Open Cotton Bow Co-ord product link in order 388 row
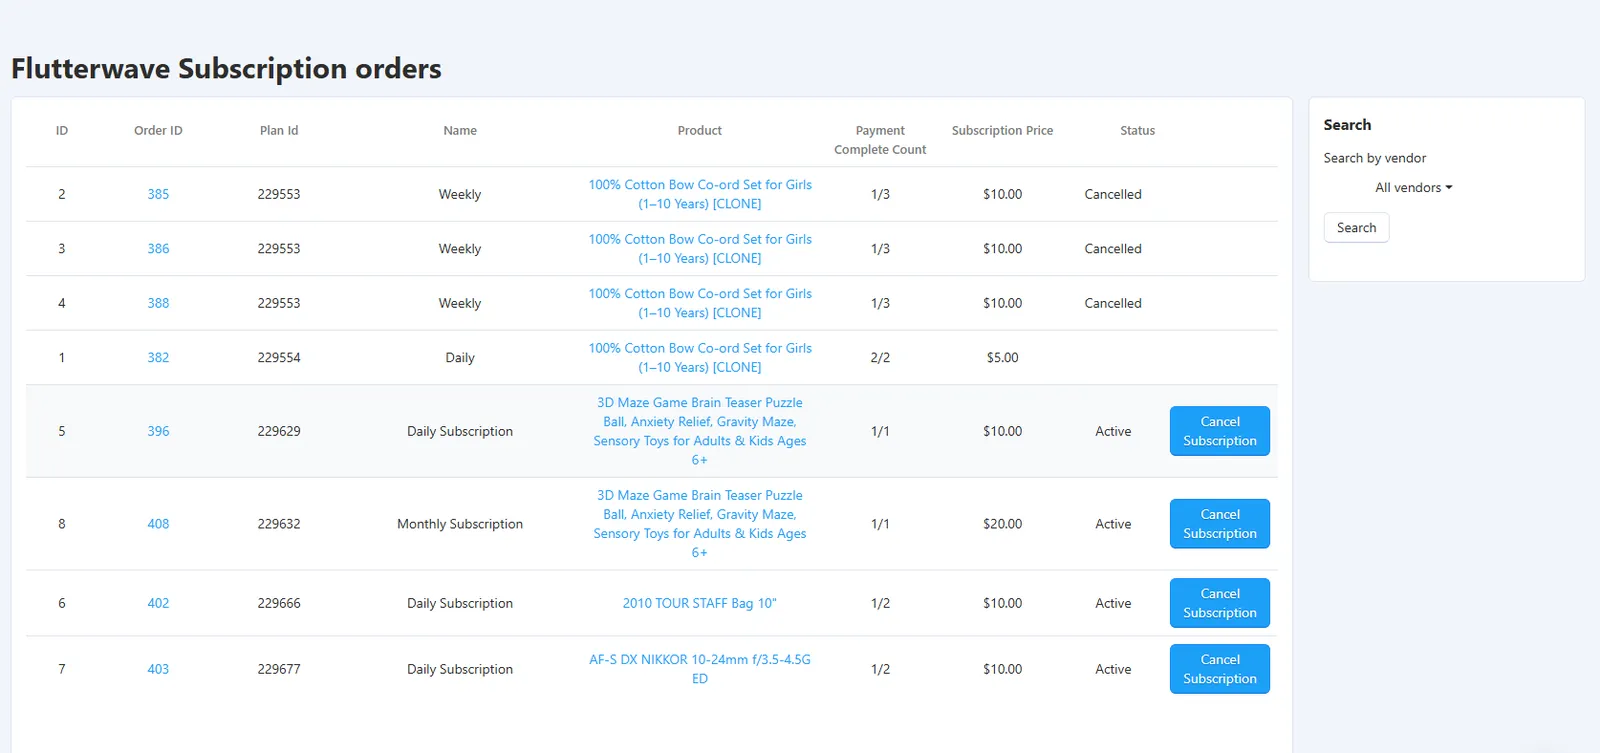1600x753 pixels. coord(700,303)
